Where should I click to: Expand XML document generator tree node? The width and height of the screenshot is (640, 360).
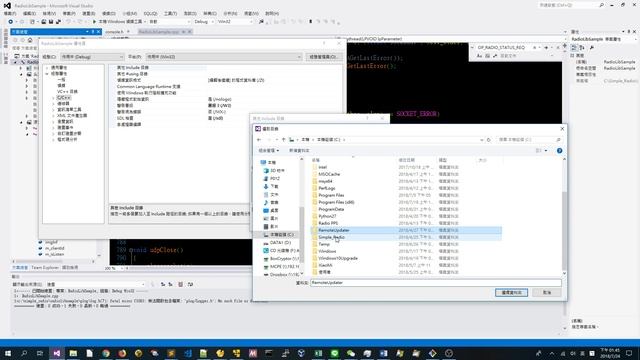click(x=53, y=116)
